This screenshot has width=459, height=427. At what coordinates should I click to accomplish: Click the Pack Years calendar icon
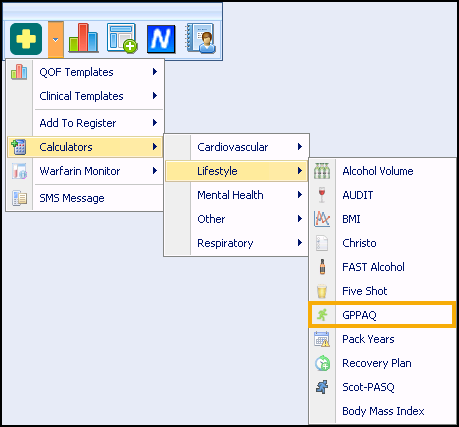click(322, 339)
